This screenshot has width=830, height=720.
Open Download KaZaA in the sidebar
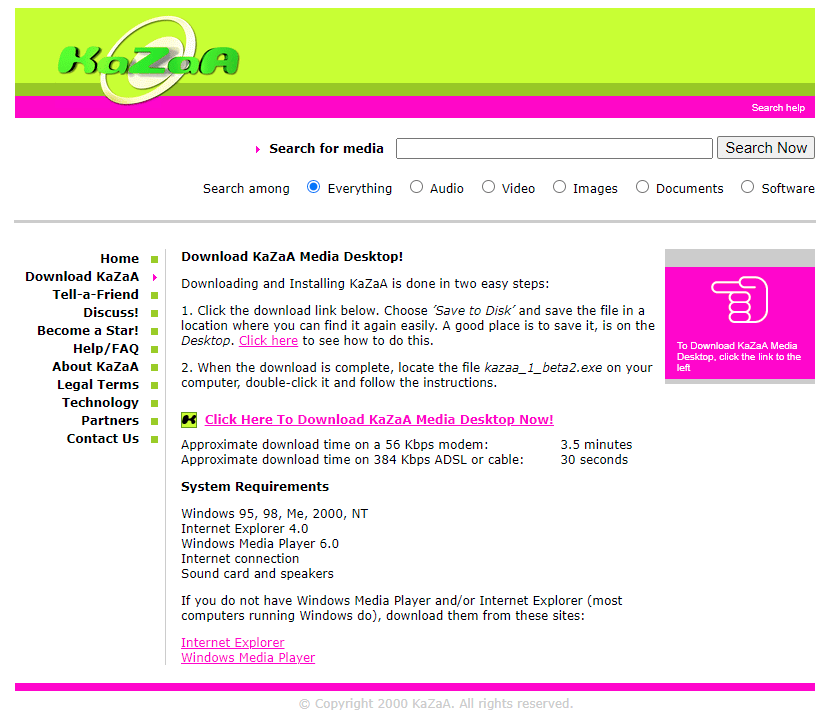(x=82, y=277)
